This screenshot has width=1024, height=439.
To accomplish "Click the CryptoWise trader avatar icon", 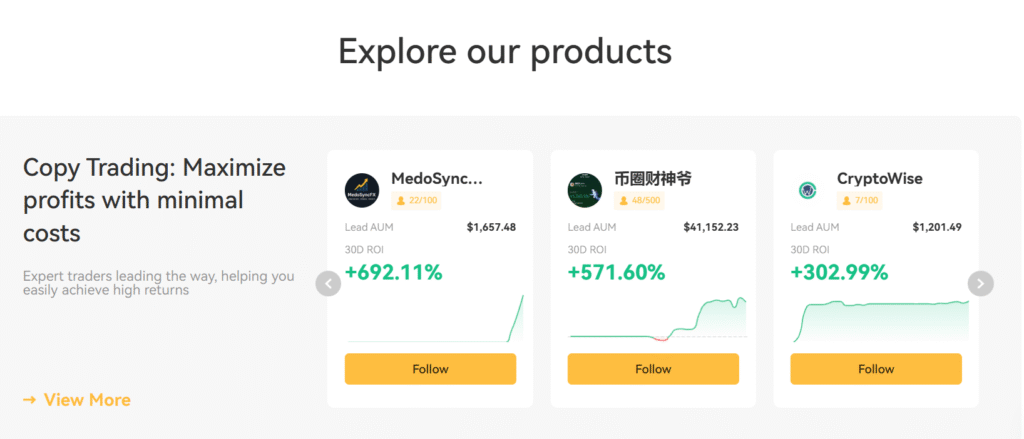I will [x=808, y=190].
